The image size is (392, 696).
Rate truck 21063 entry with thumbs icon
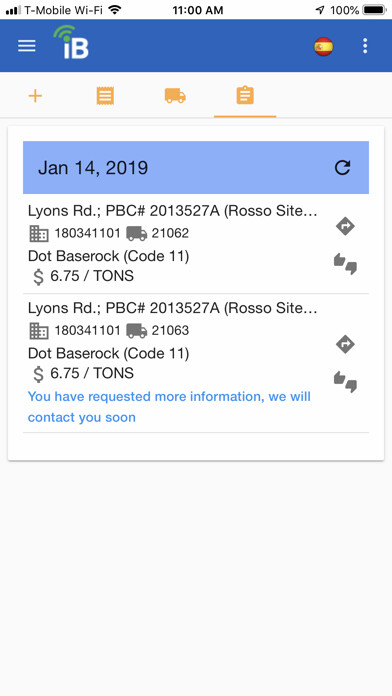pos(345,382)
